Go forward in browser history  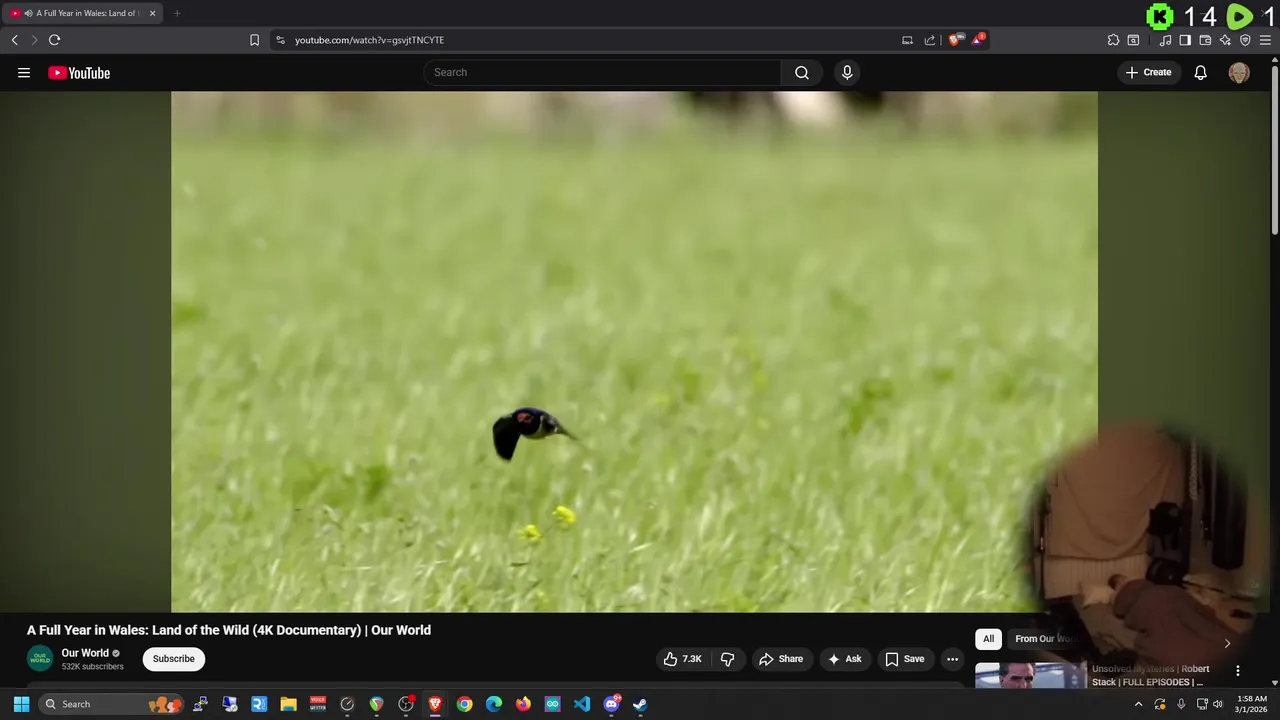coord(34,40)
